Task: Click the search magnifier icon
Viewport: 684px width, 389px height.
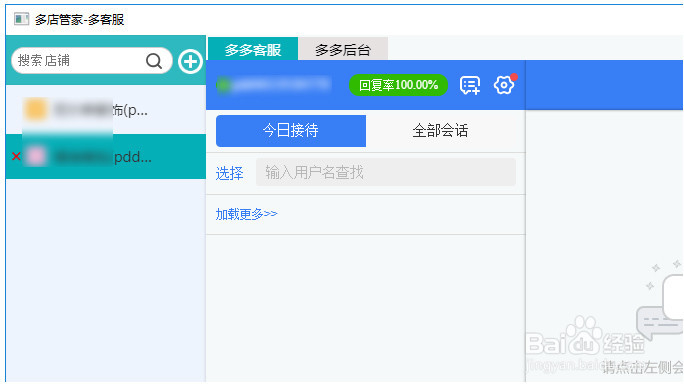Action: (154, 61)
